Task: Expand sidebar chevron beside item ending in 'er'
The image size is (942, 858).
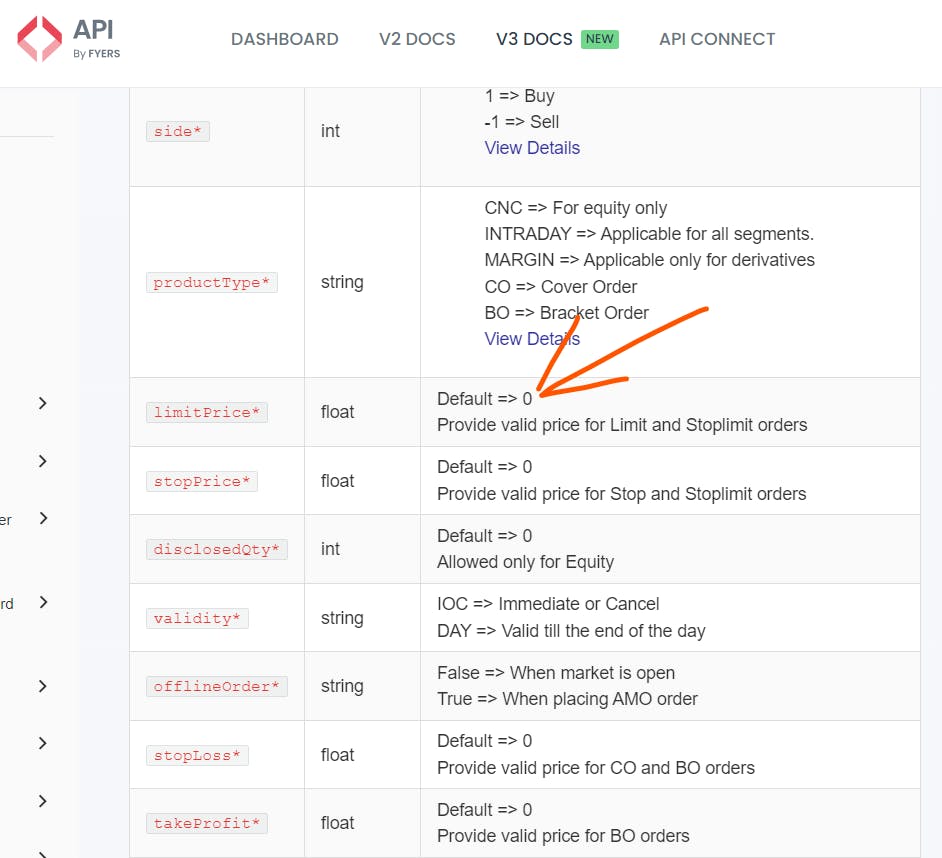Action: (x=42, y=518)
